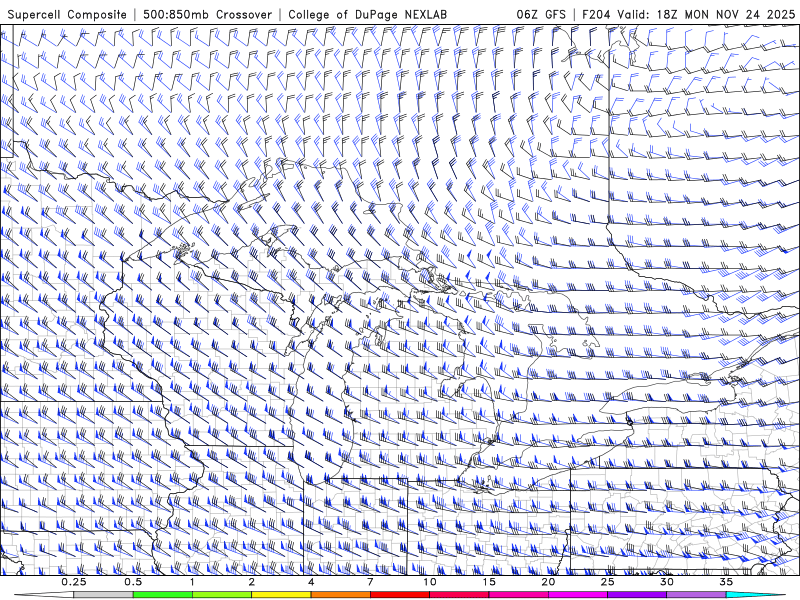This screenshot has width=800, height=600.
Task: Select the white arrow swatch below 0.25
Action: click(44, 595)
